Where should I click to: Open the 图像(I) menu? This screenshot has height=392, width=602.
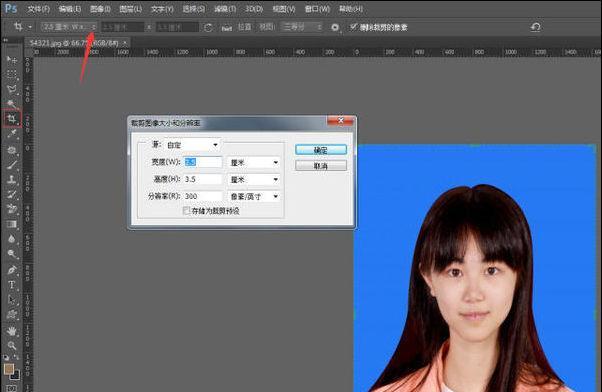(x=100, y=9)
